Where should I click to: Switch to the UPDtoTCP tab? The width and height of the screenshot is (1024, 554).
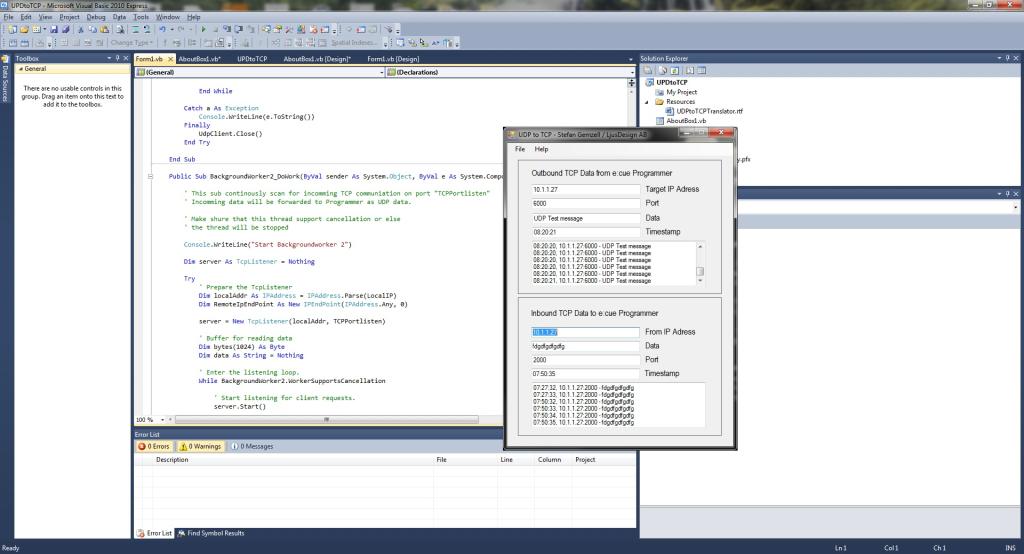pos(252,59)
